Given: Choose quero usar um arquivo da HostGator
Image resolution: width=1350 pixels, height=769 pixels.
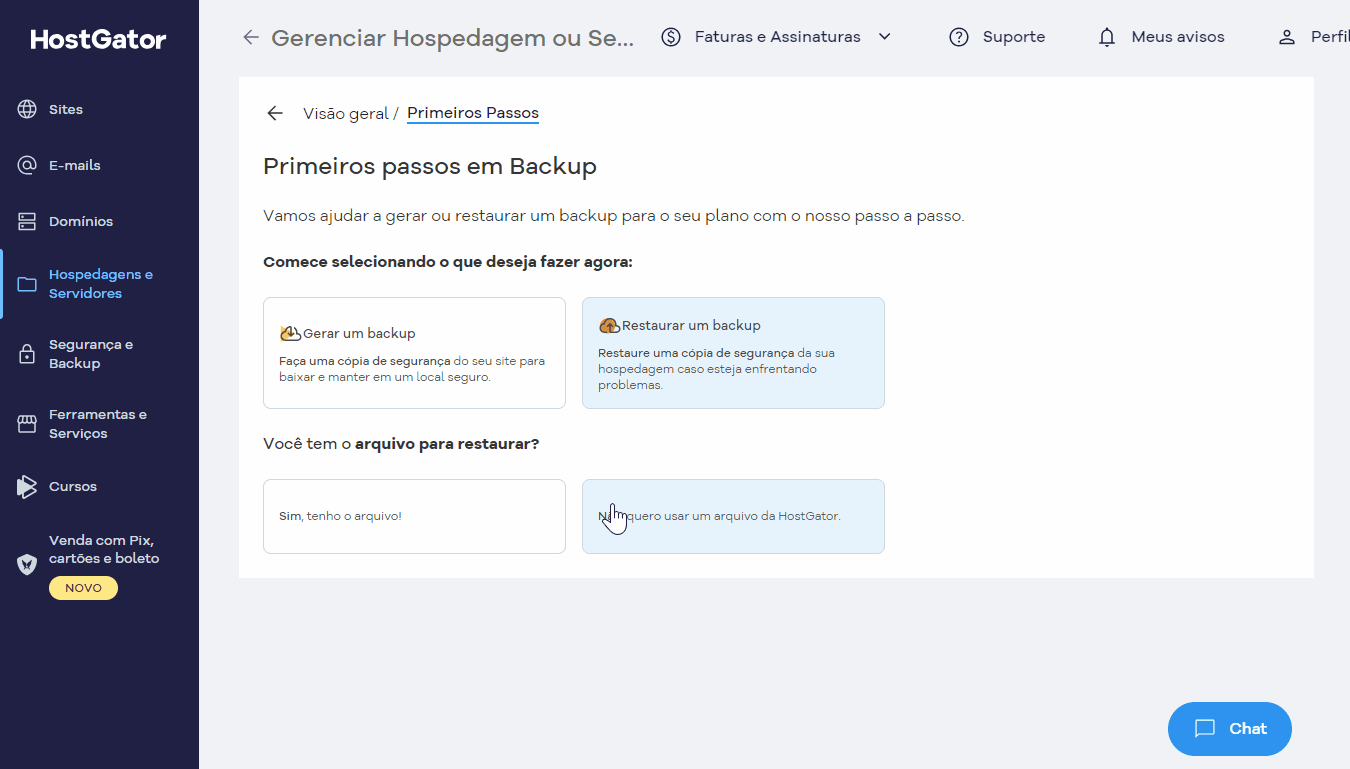Looking at the screenshot, I should (x=733, y=516).
